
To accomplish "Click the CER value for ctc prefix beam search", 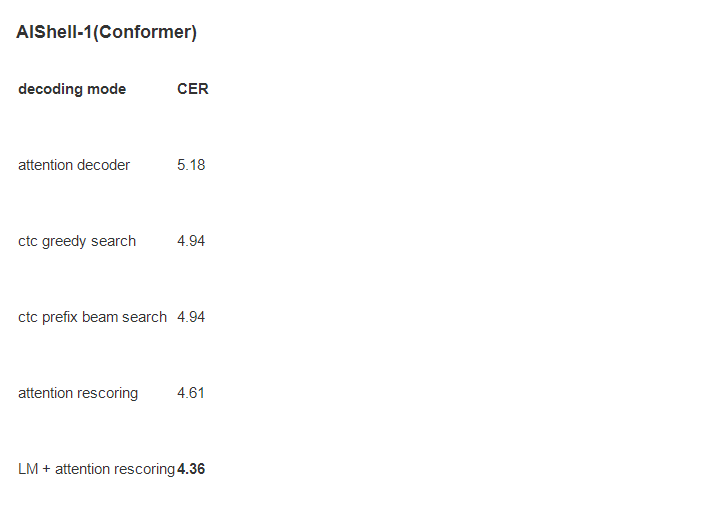I will point(191,317).
